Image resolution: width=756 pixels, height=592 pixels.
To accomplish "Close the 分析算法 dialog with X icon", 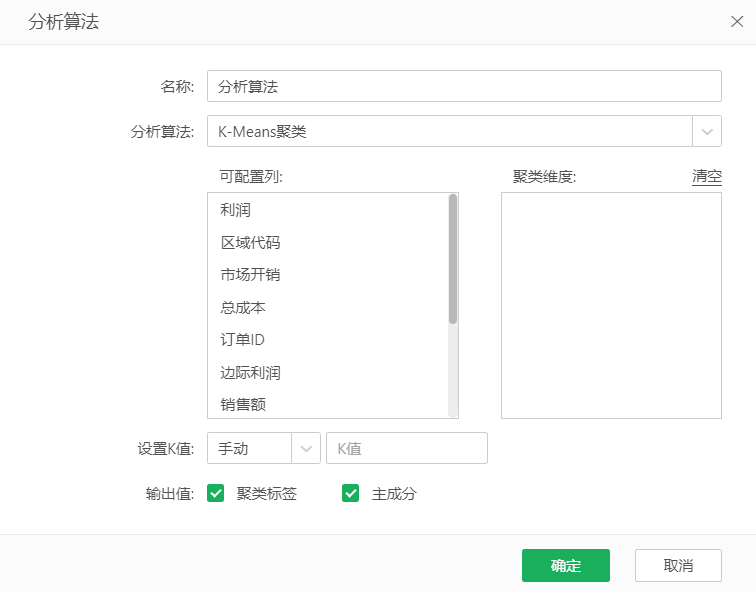I will pos(737,22).
